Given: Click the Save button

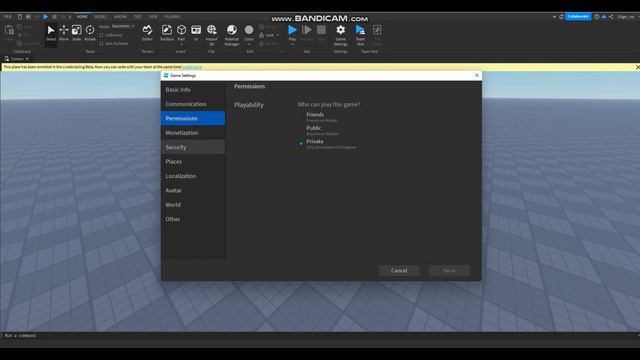Looking at the screenshot, I should pyautogui.click(x=449, y=271).
